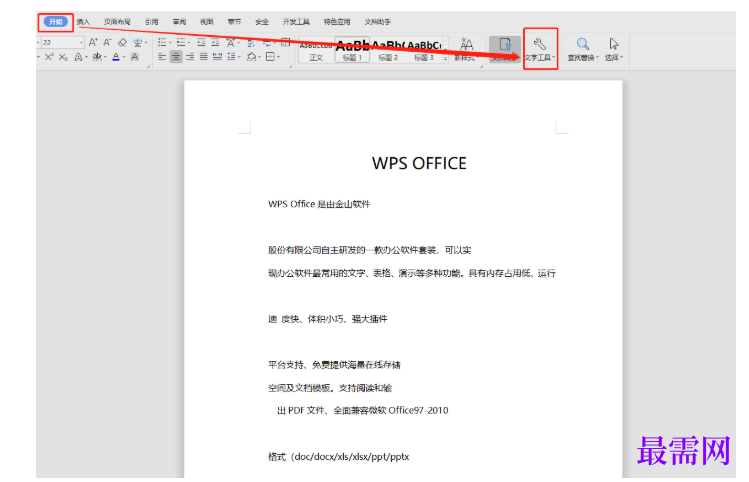Image resolution: width=749 pixels, height=482 pixels.
Task: Expand the font color dropdown arrow
Action: coord(124,57)
